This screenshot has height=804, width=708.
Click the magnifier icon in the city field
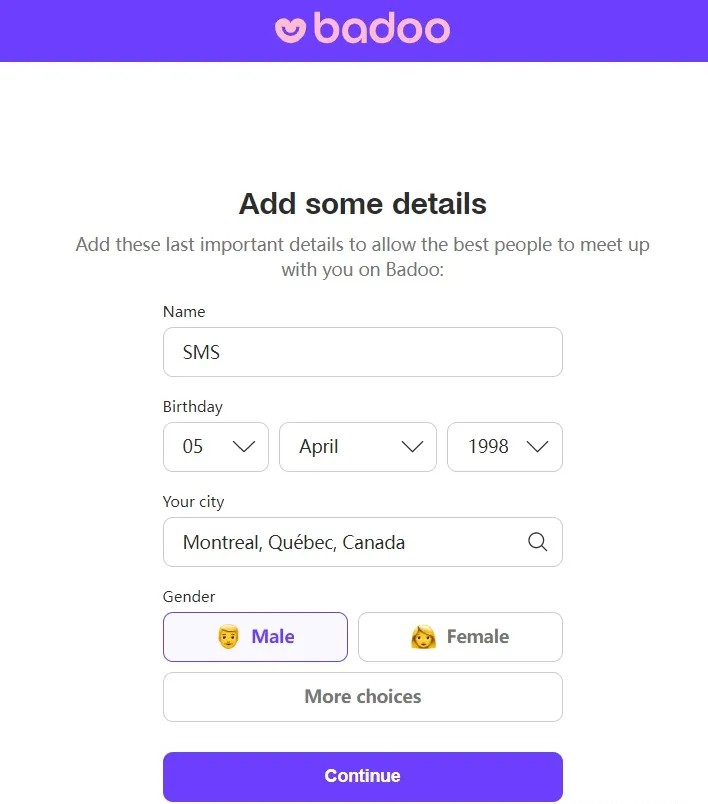[x=537, y=542]
